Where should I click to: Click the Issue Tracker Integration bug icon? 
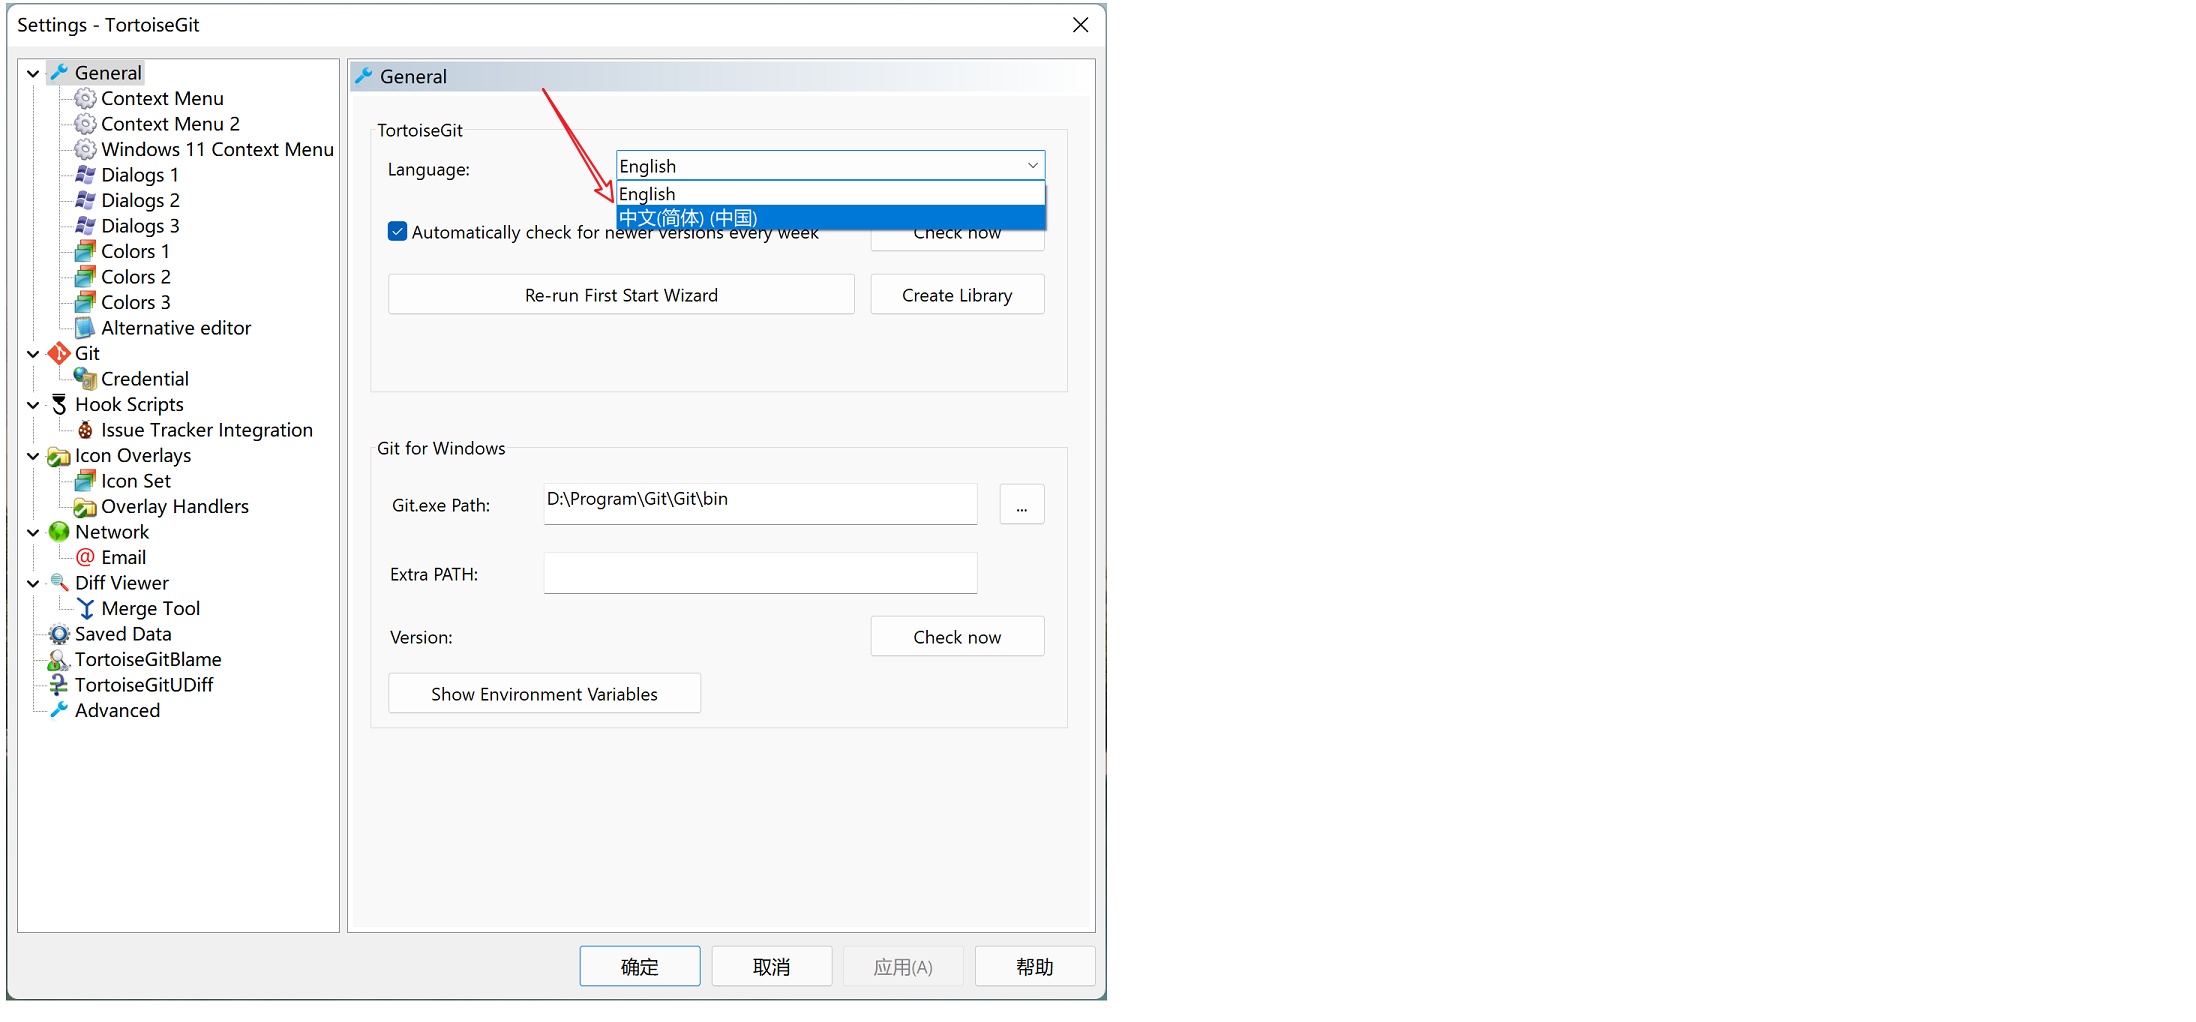pyautogui.click(x=85, y=430)
